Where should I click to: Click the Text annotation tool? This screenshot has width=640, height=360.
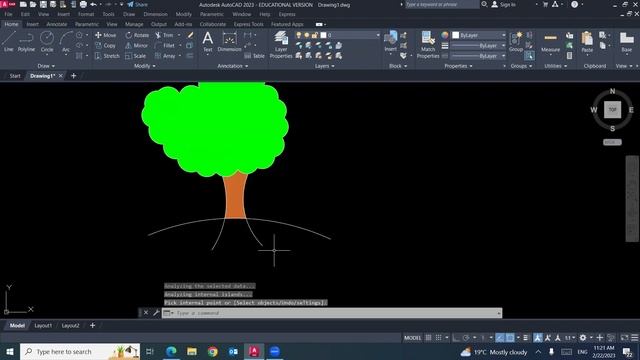208,42
